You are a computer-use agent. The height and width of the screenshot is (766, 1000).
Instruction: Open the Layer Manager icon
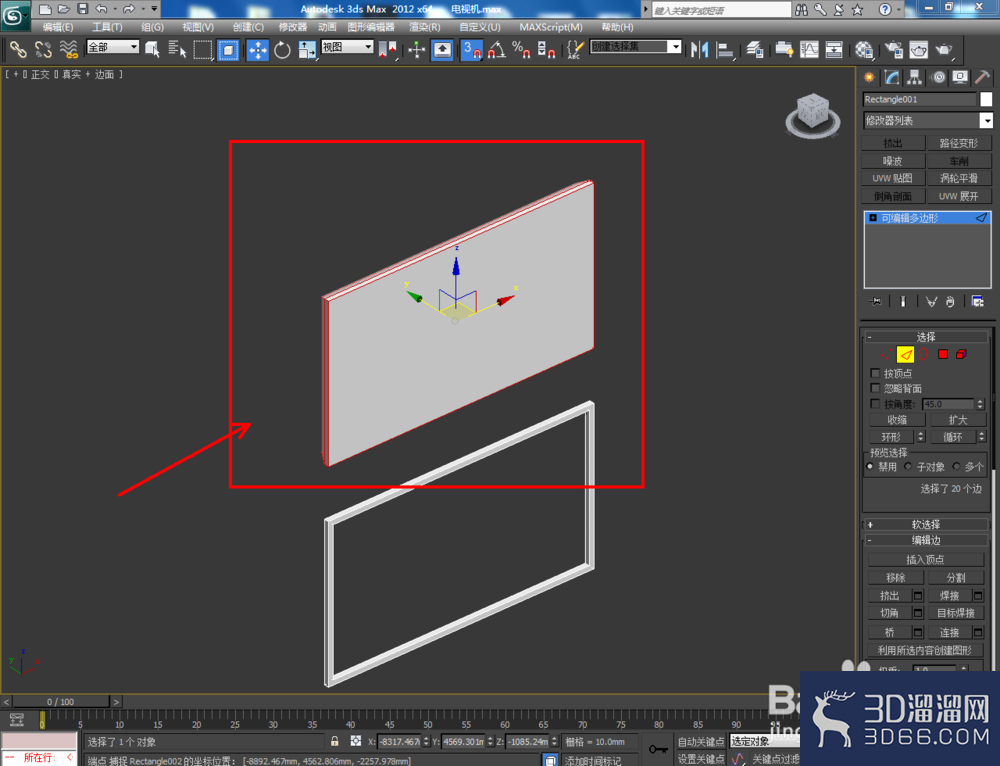pyautogui.click(x=755, y=49)
